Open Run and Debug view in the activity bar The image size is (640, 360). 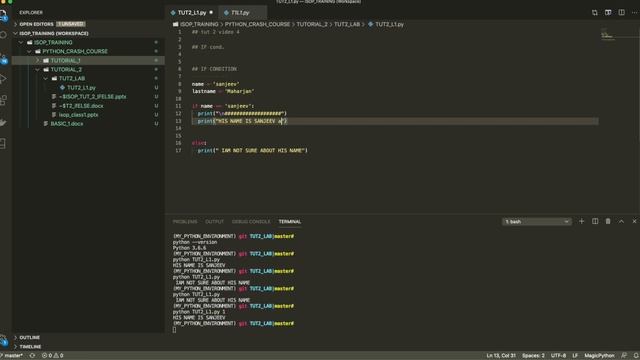tap(3, 79)
